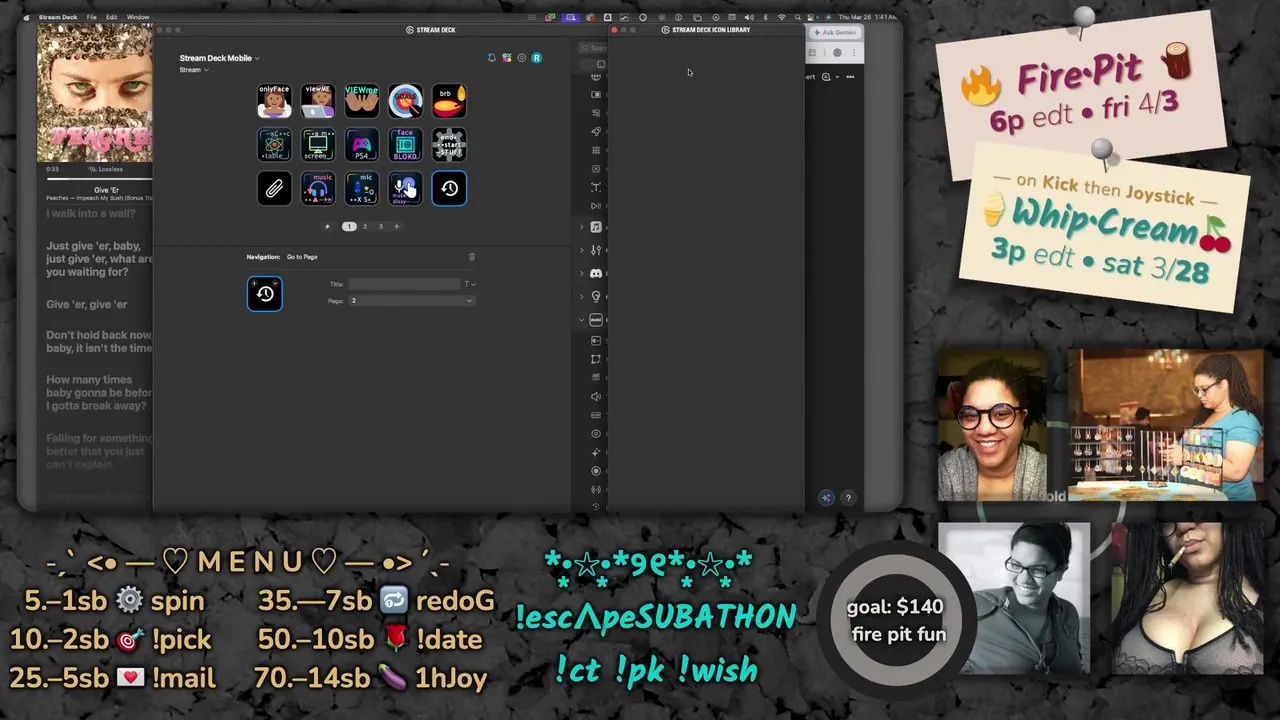Screen dimensions: 1280x720
Task: Choose the broadcast stream action in sidebar
Action: [x=596, y=490]
